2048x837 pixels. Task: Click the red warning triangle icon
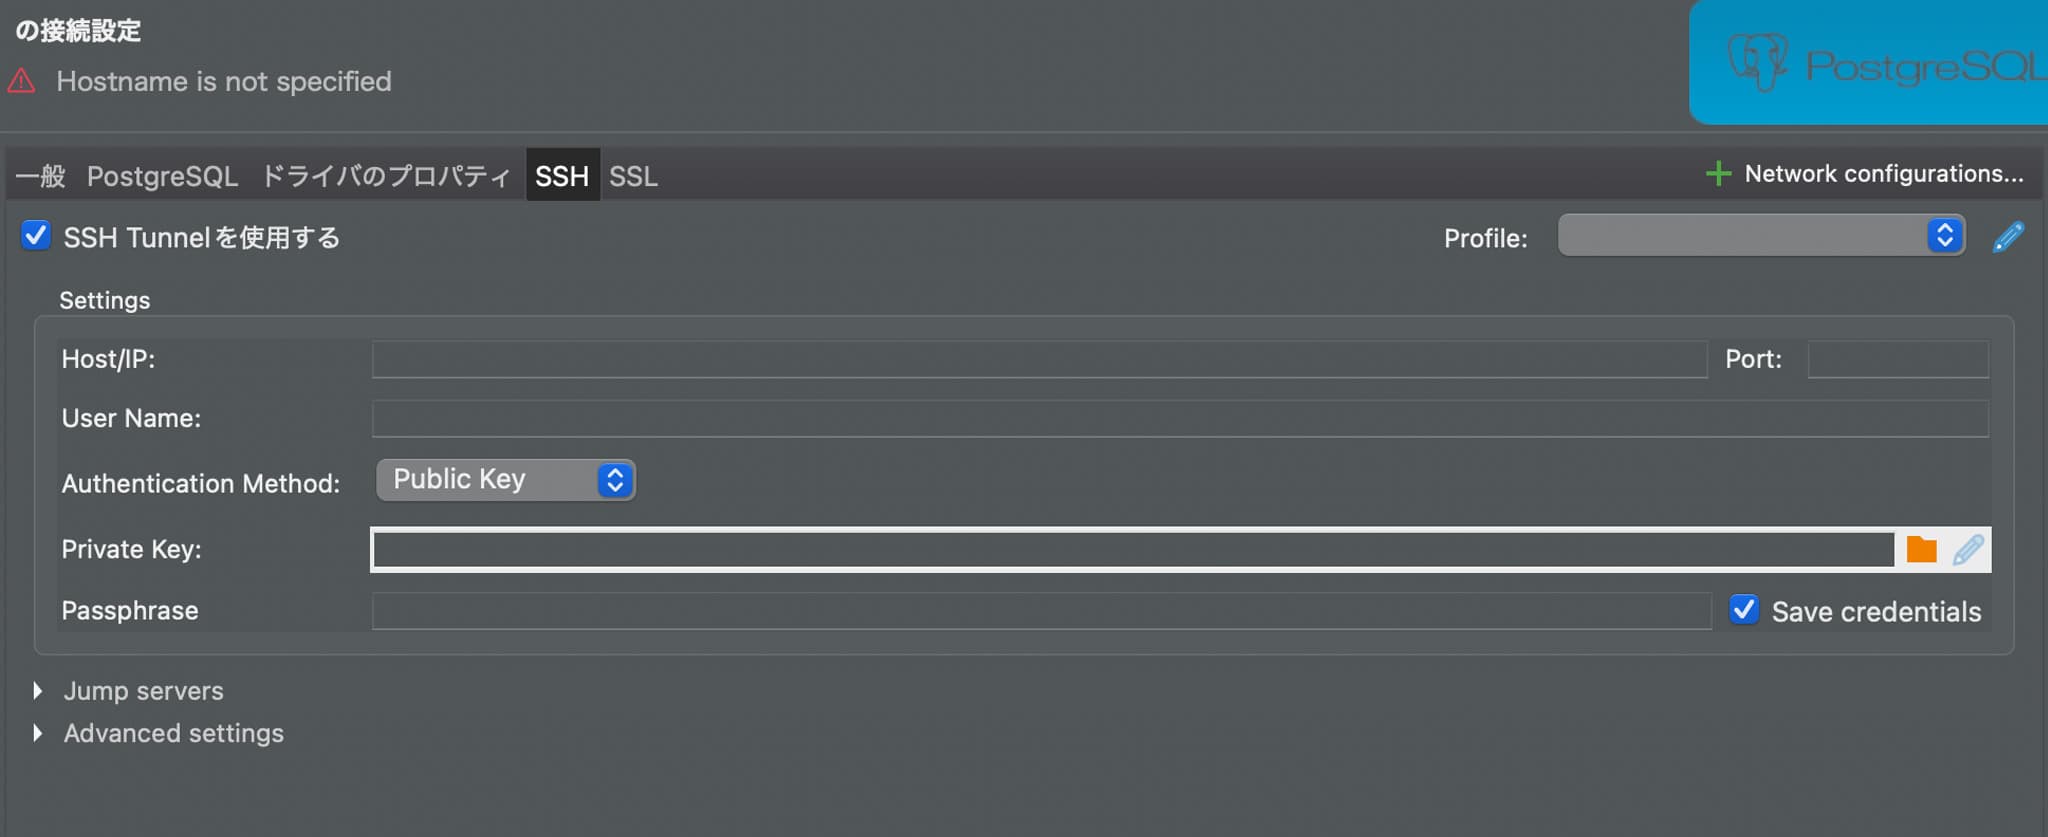pyautogui.click(x=21, y=81)
